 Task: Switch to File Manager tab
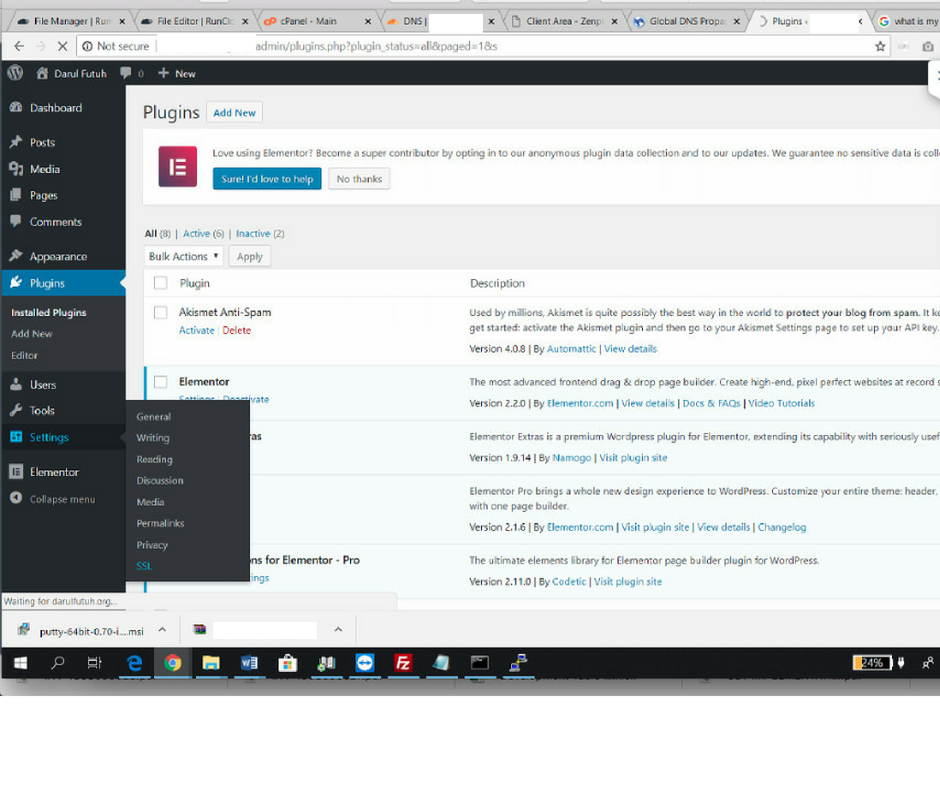coord(71,21)
